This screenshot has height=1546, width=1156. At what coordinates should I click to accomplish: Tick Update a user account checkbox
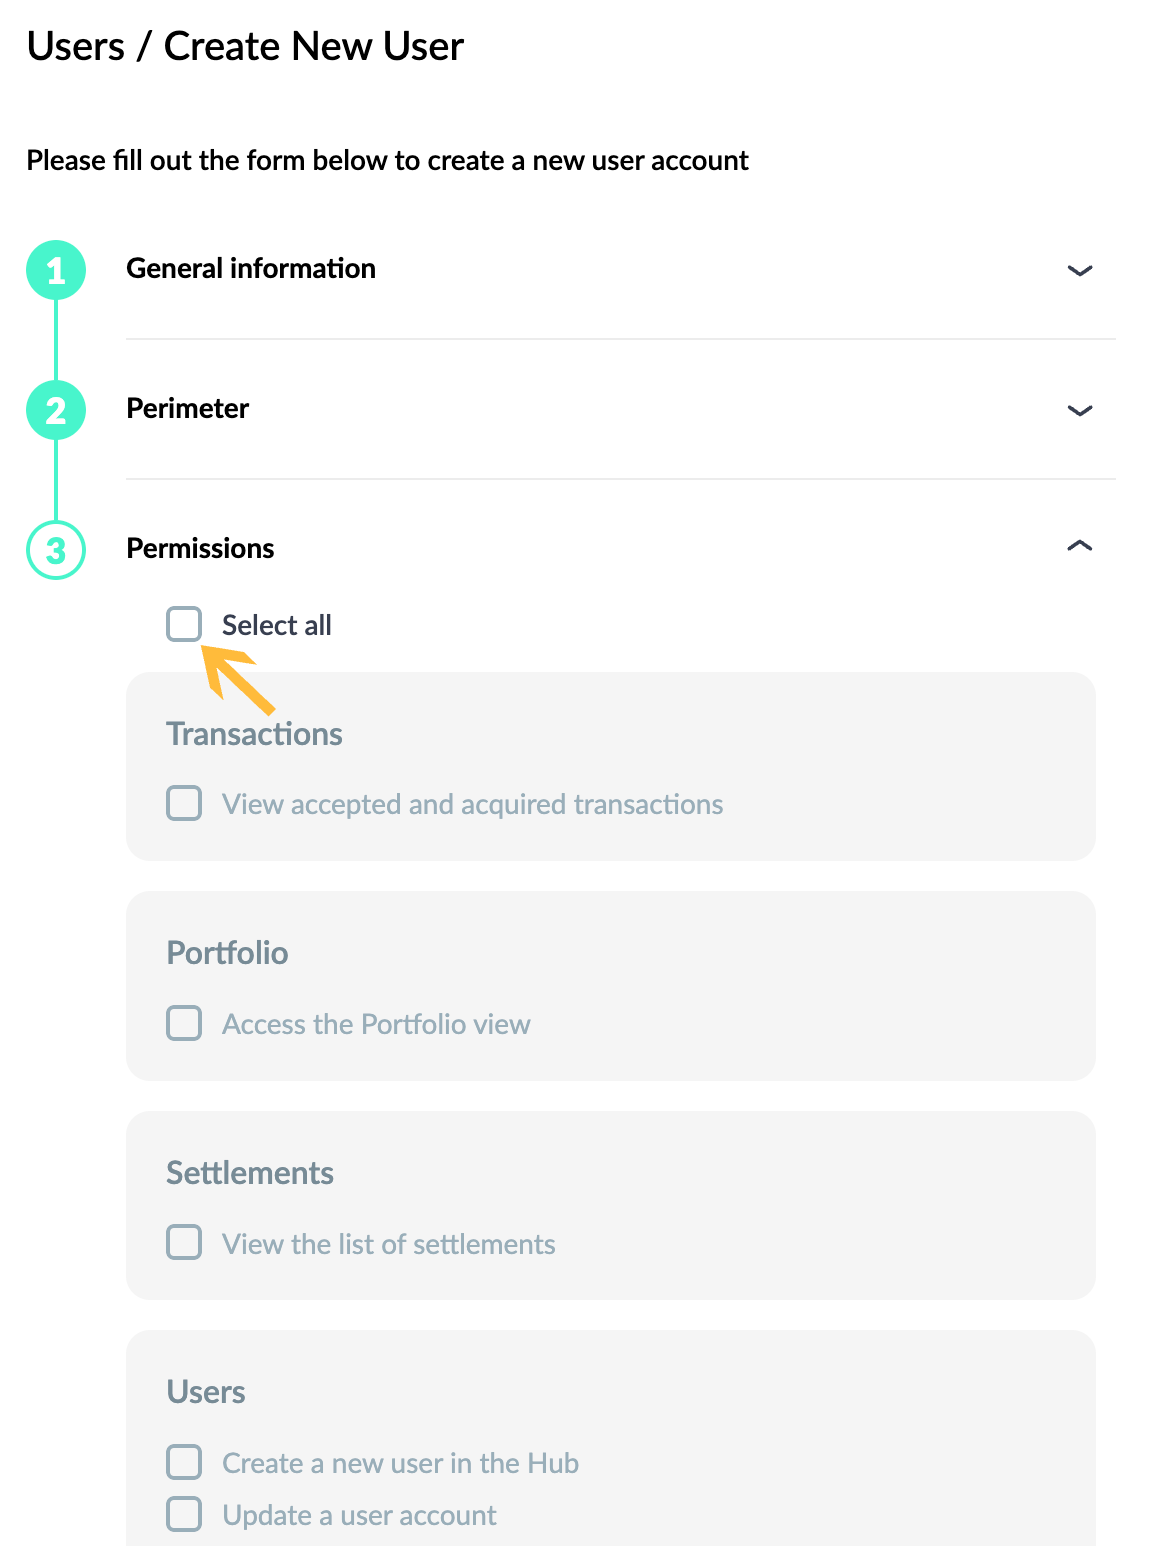pos(184,1514)
